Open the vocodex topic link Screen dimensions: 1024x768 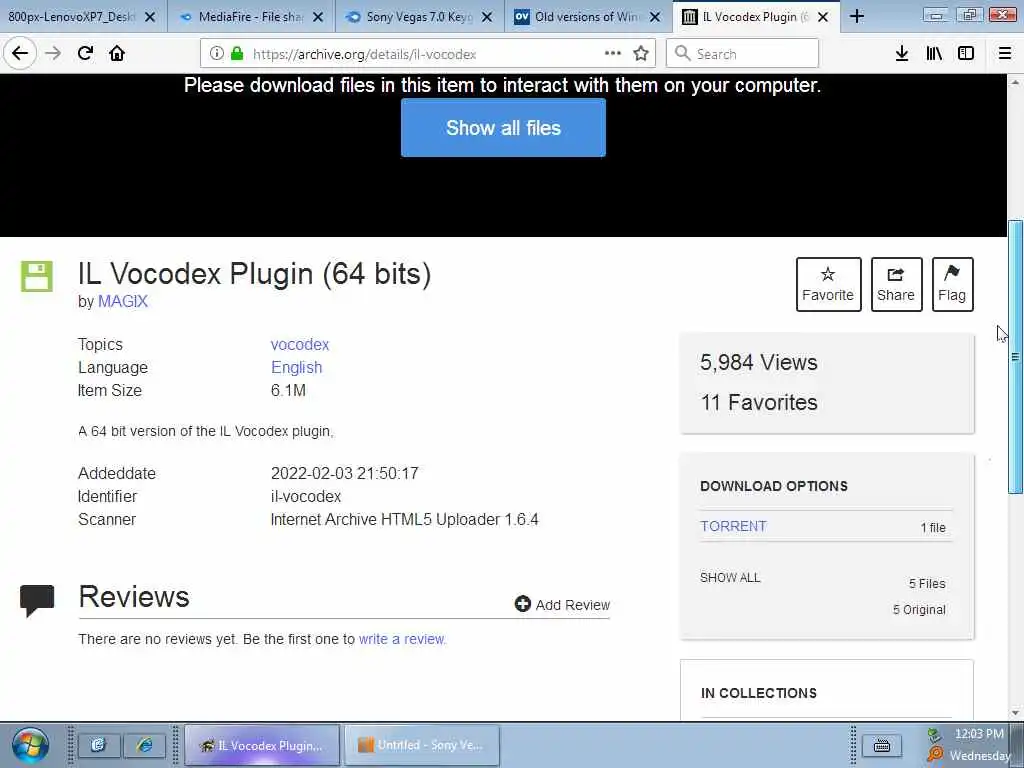(x=300, y=344)
